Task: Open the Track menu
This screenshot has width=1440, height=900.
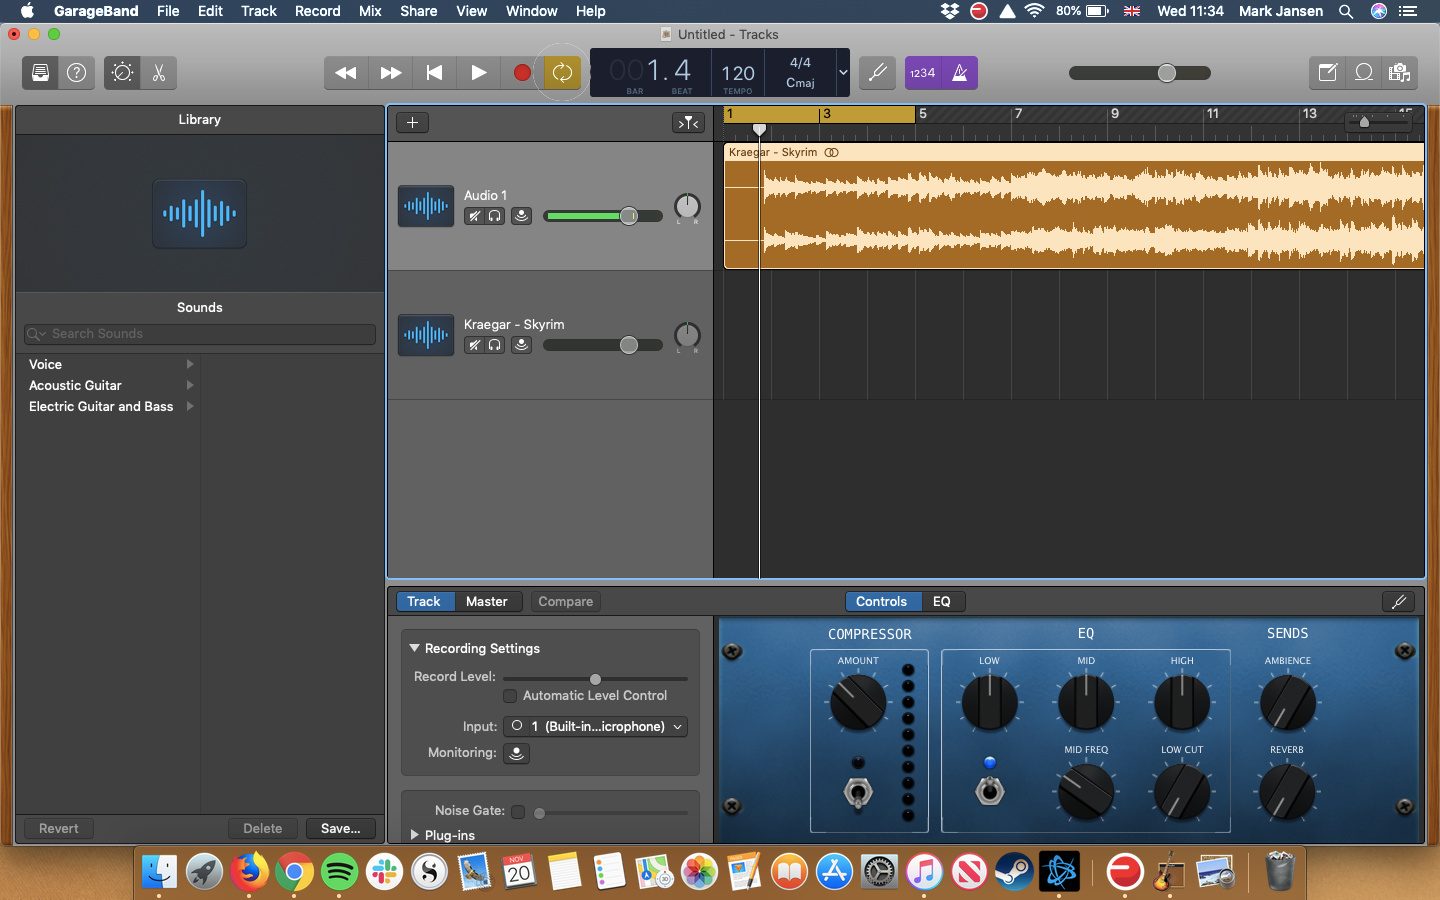Action: (258, 11)
